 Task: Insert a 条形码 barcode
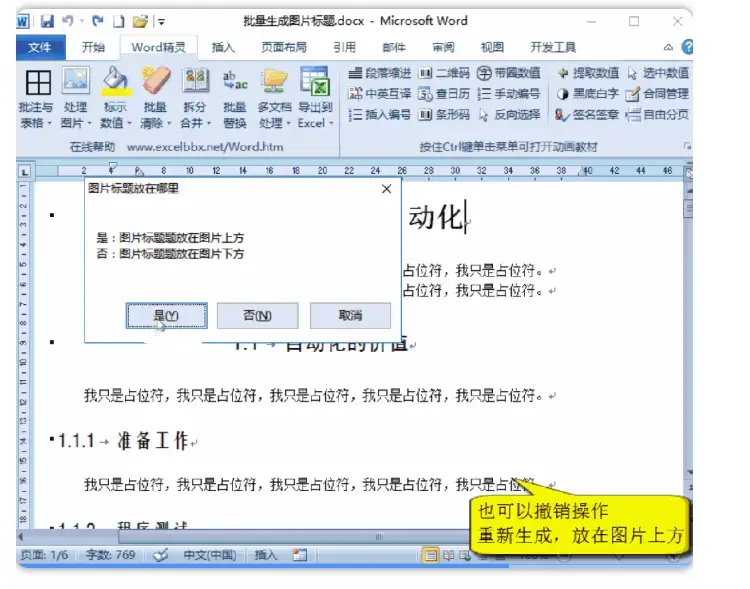444,114
